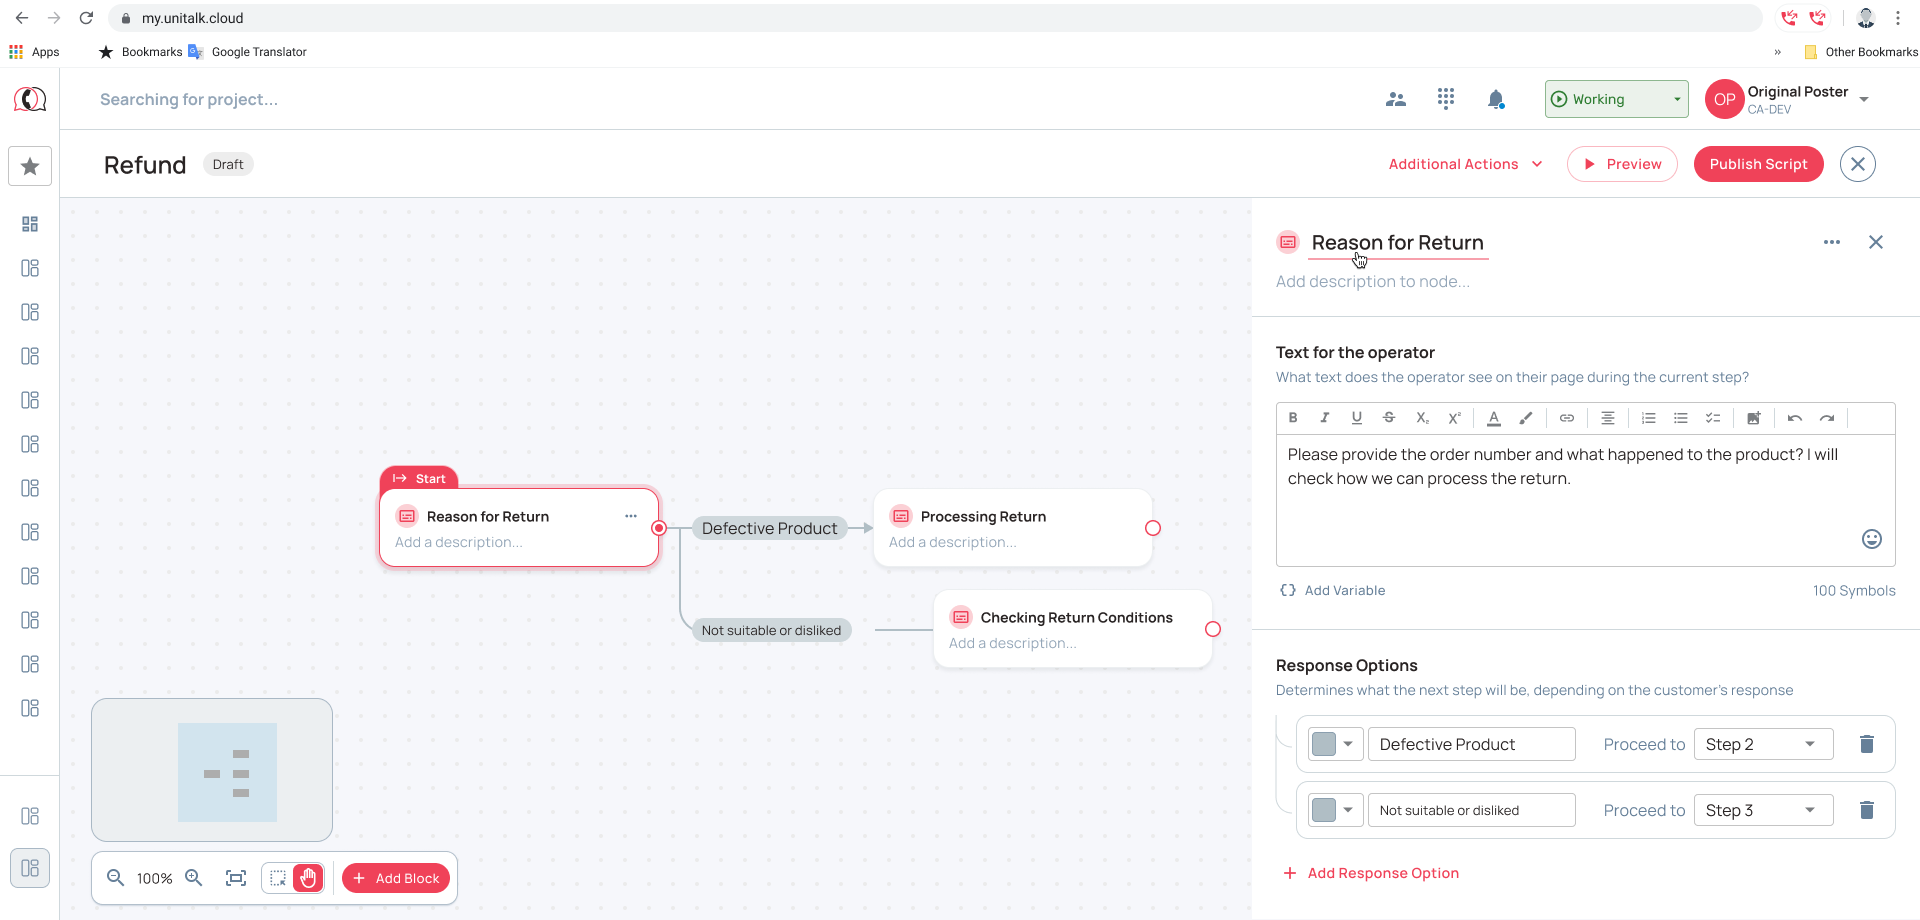
Task: Insert a link in operator text
Action: click(1567, 418)
